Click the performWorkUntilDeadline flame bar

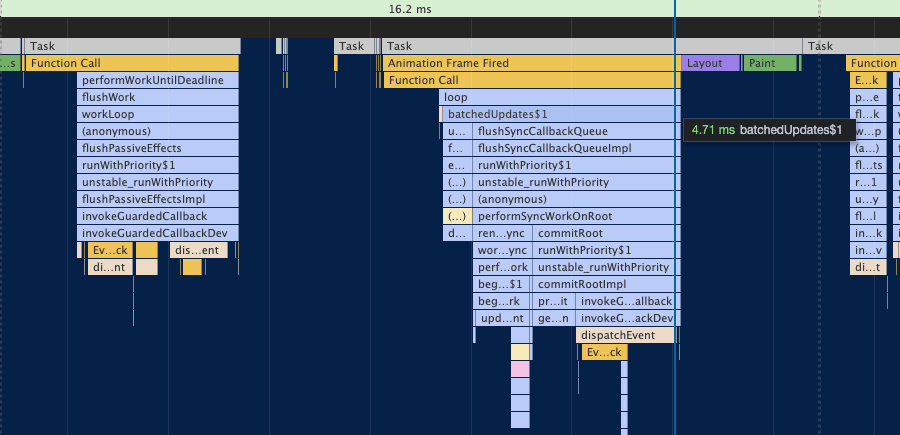(x=158, y=80)
